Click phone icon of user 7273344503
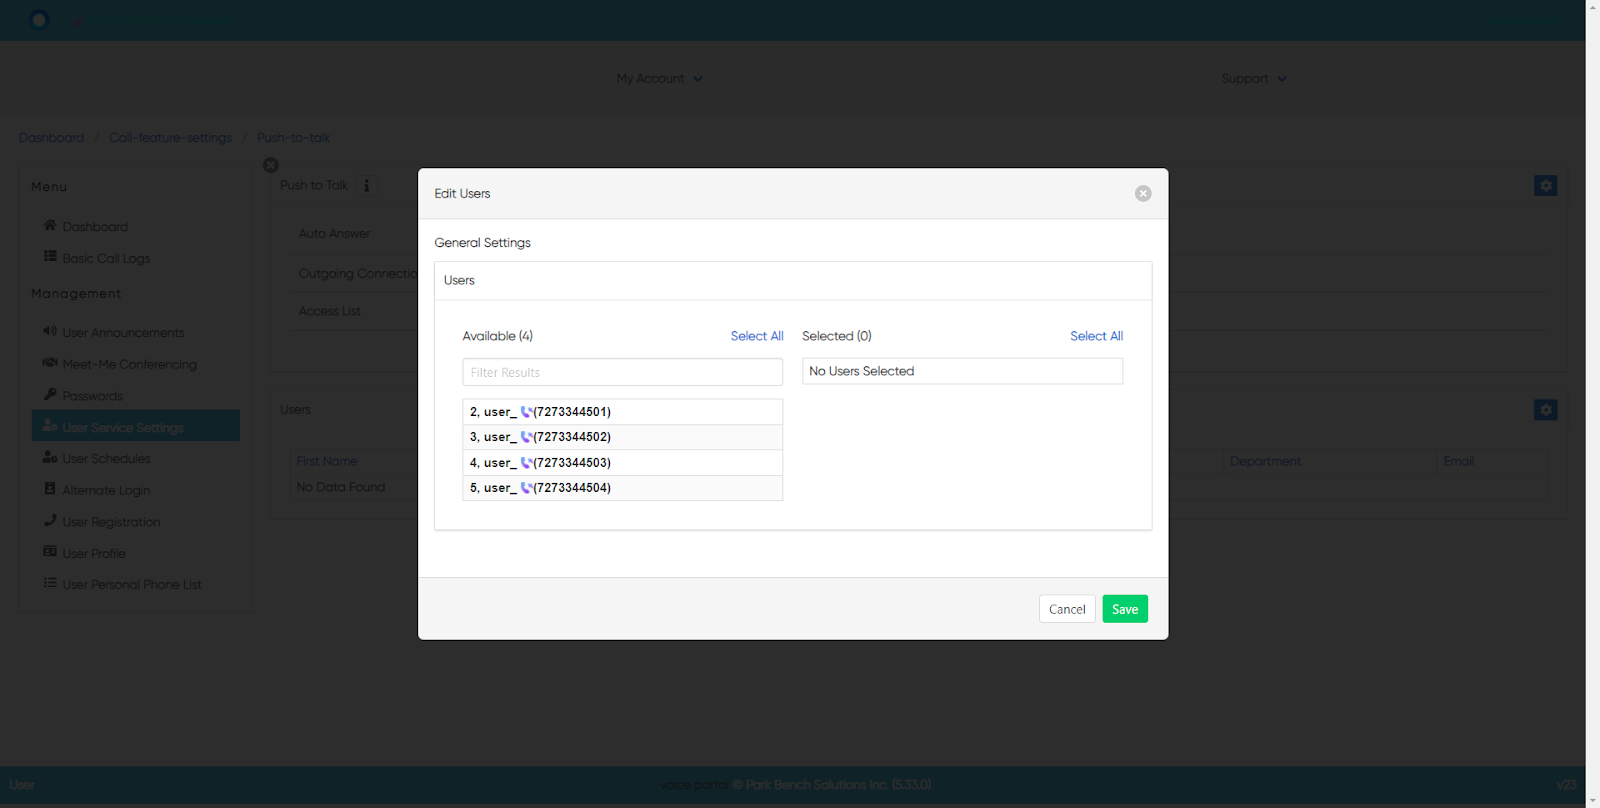The height and width of the screenshot is (808, 1600). click(x=526, y=463)
